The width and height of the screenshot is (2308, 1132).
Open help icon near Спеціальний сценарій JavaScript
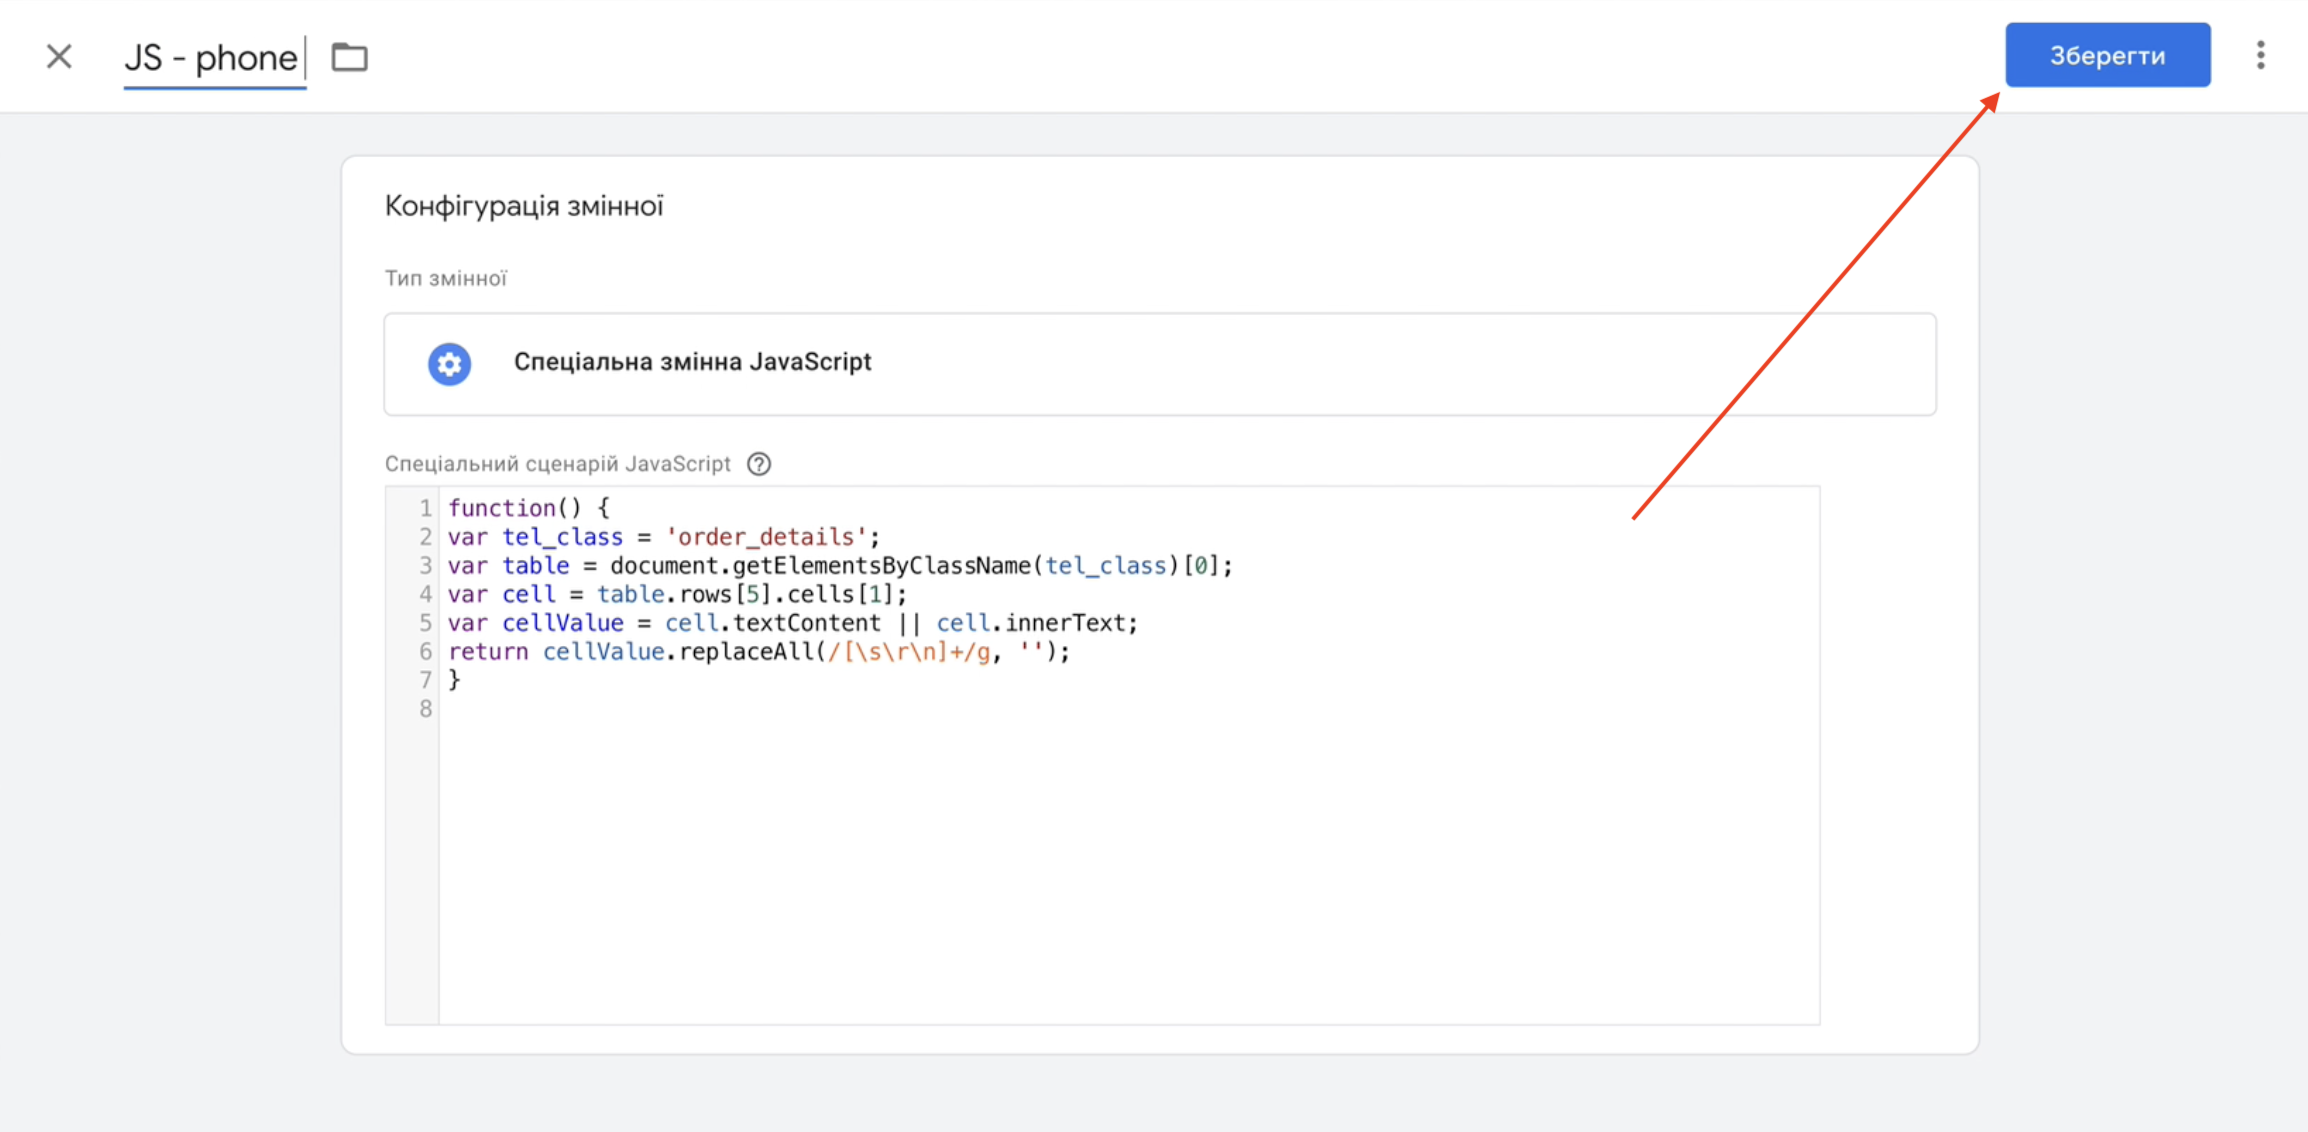759,464
